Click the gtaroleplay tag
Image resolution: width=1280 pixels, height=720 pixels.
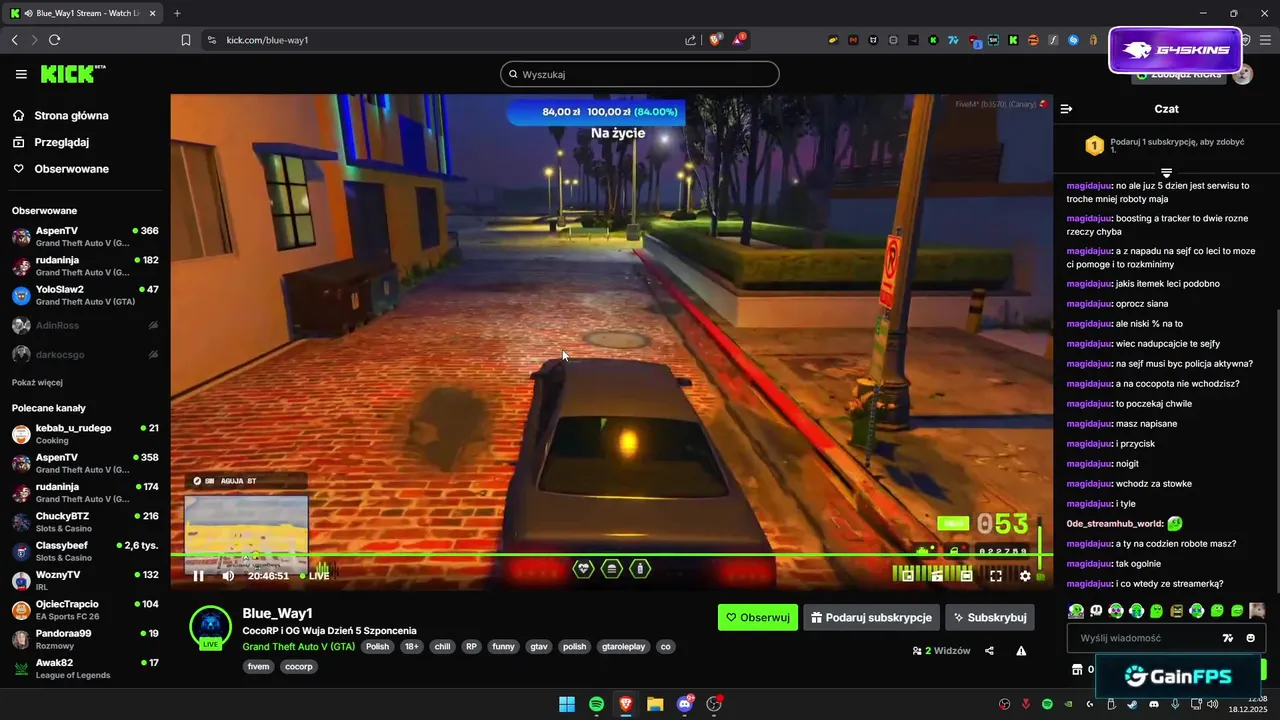tap(624, 647)
